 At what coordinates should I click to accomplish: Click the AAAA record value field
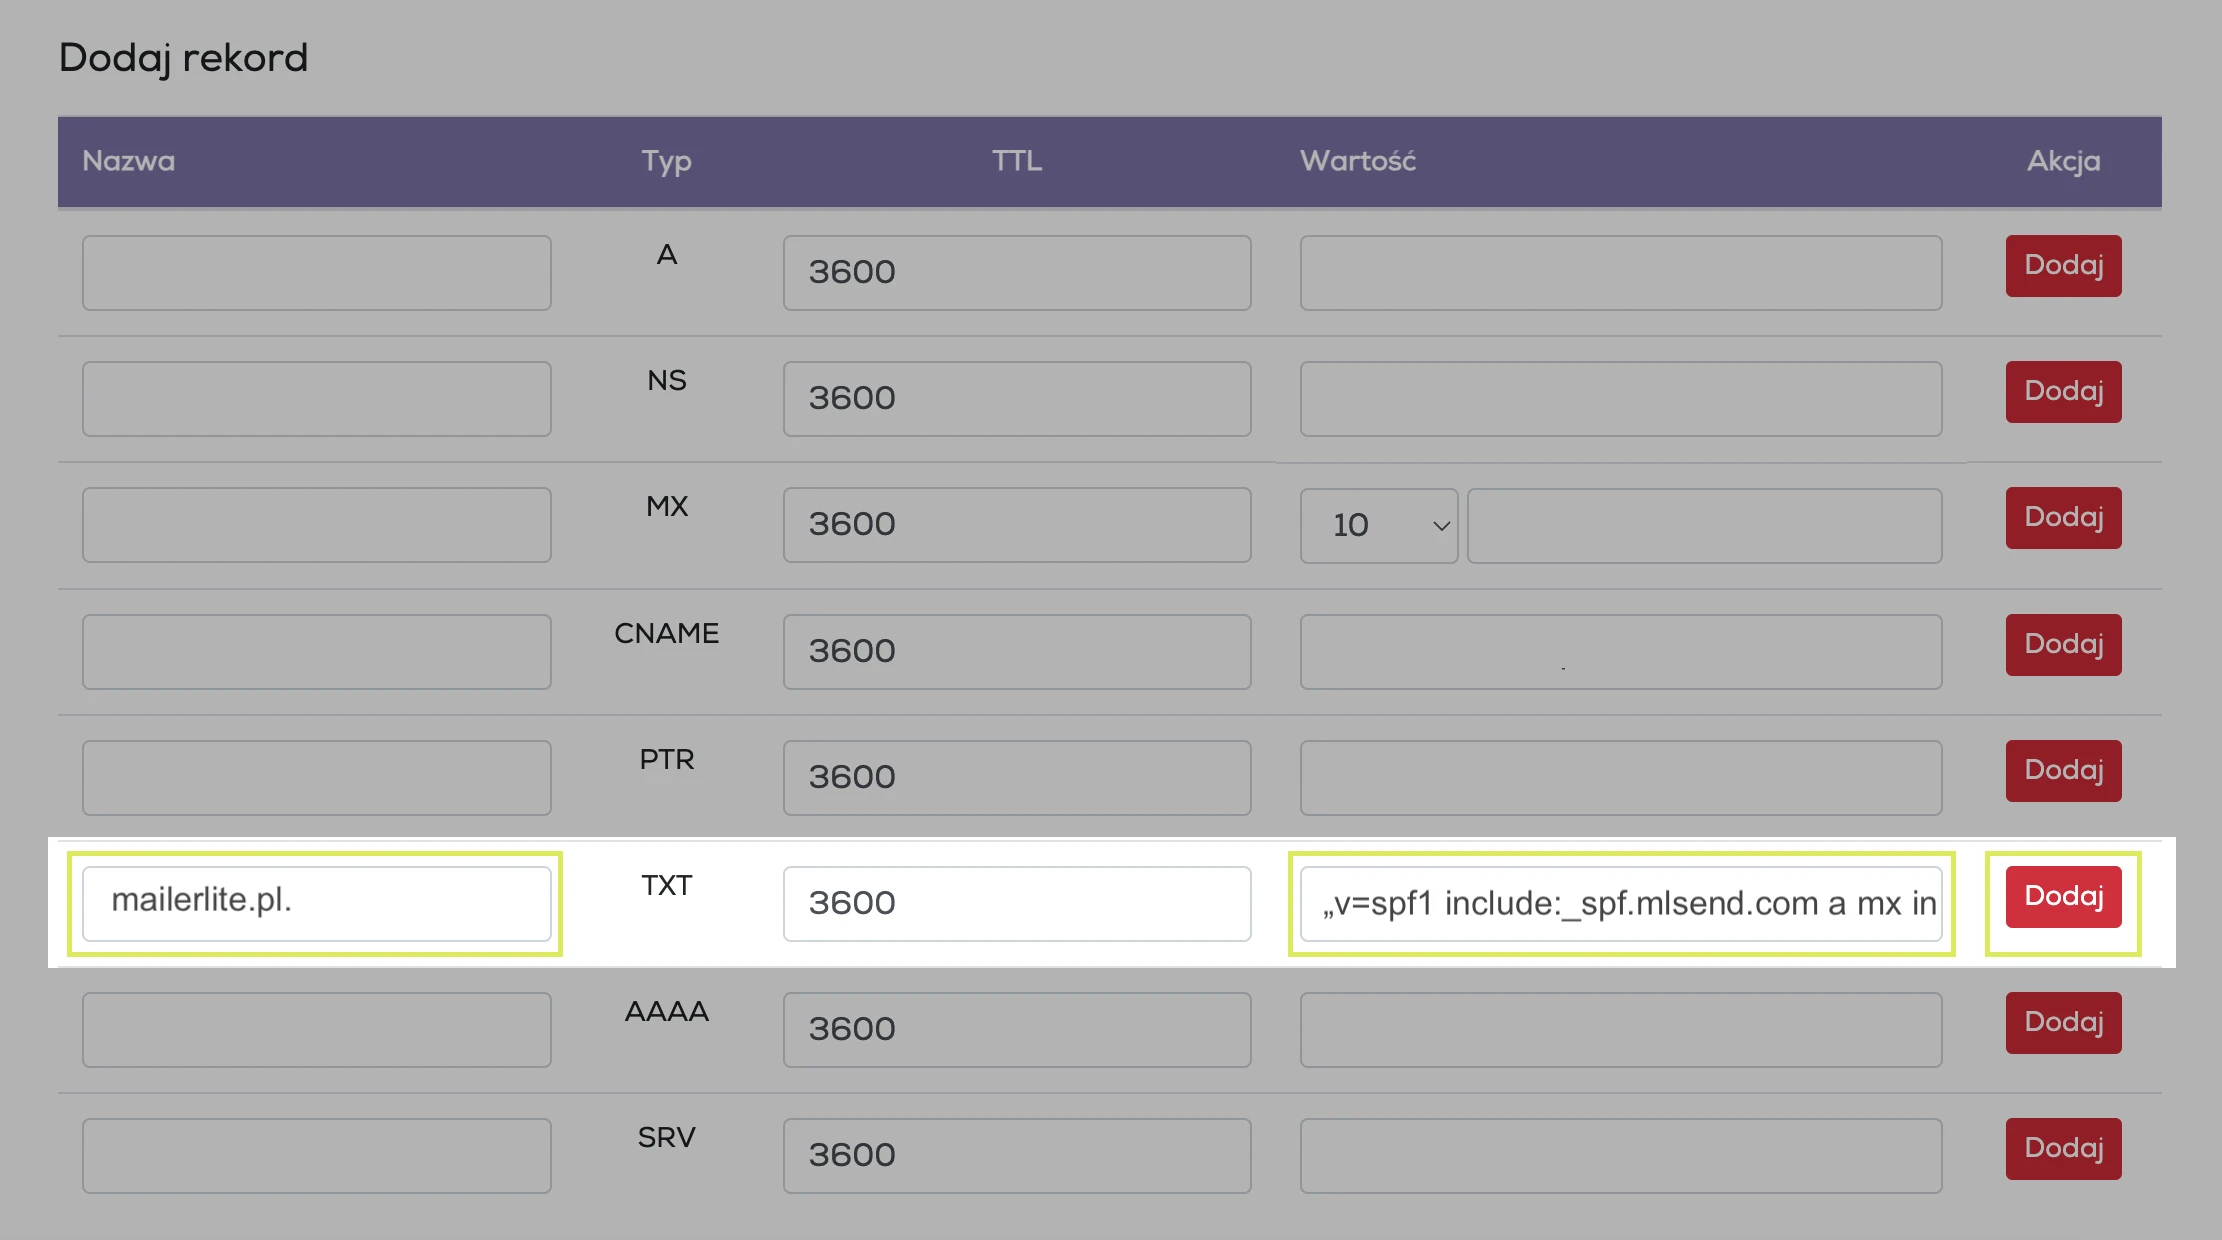point(1620,1030)
